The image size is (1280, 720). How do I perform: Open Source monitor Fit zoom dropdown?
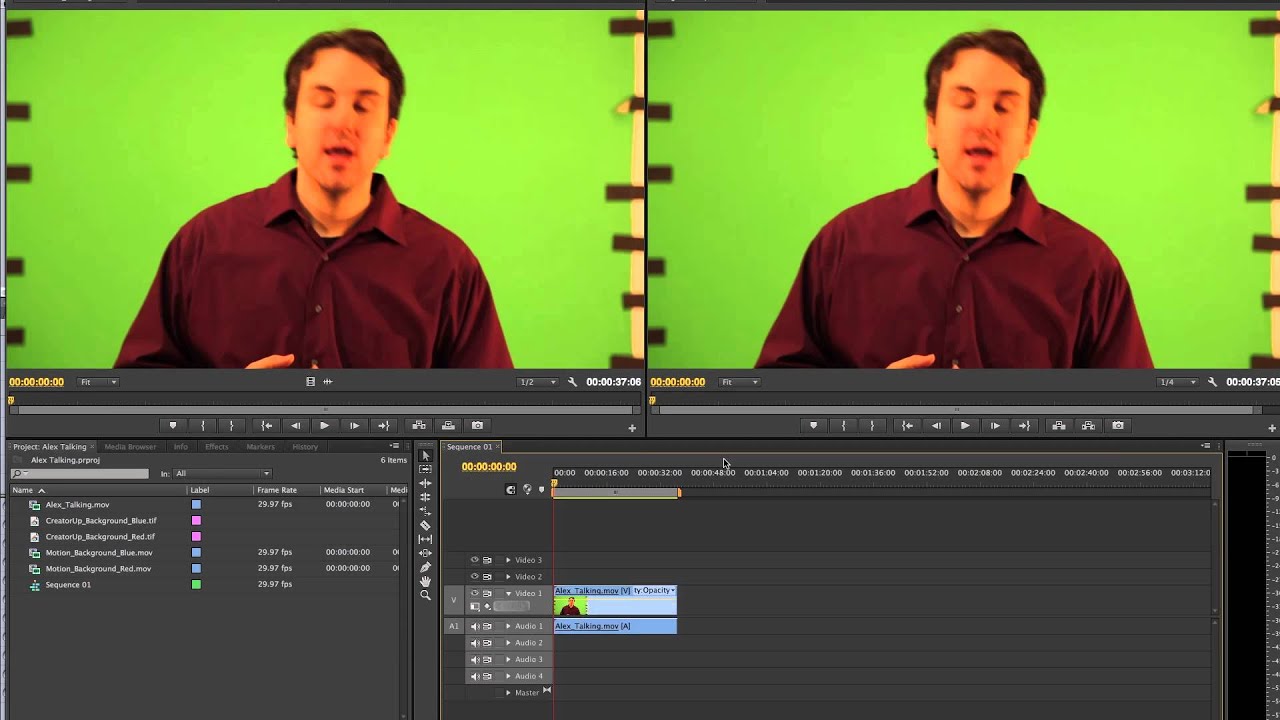pos(98,382)
